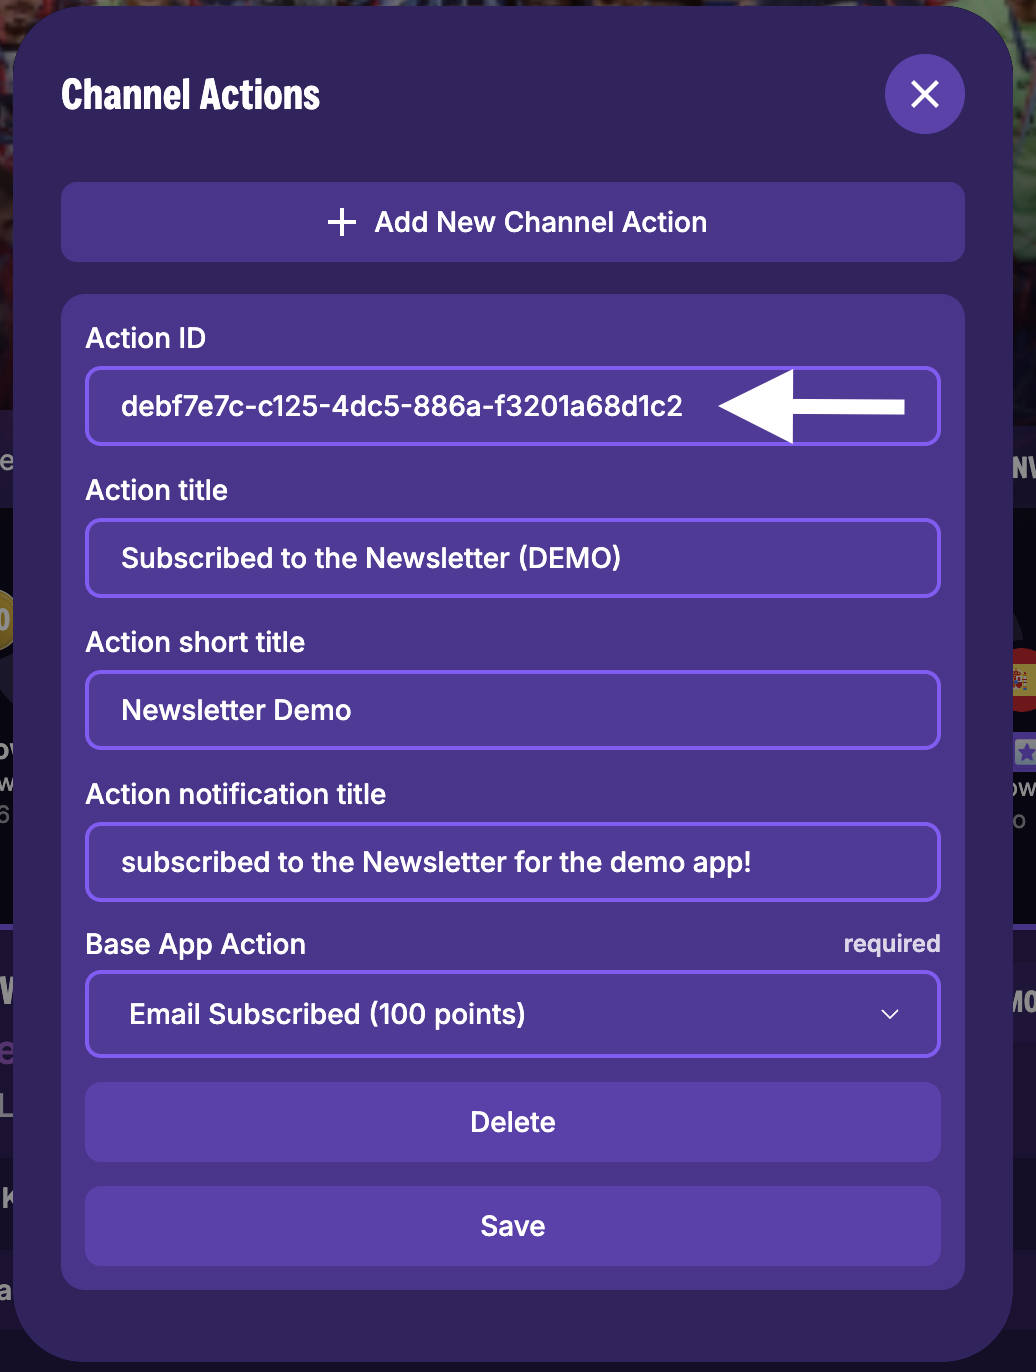Delete the current channel action

click(513, 1122)
